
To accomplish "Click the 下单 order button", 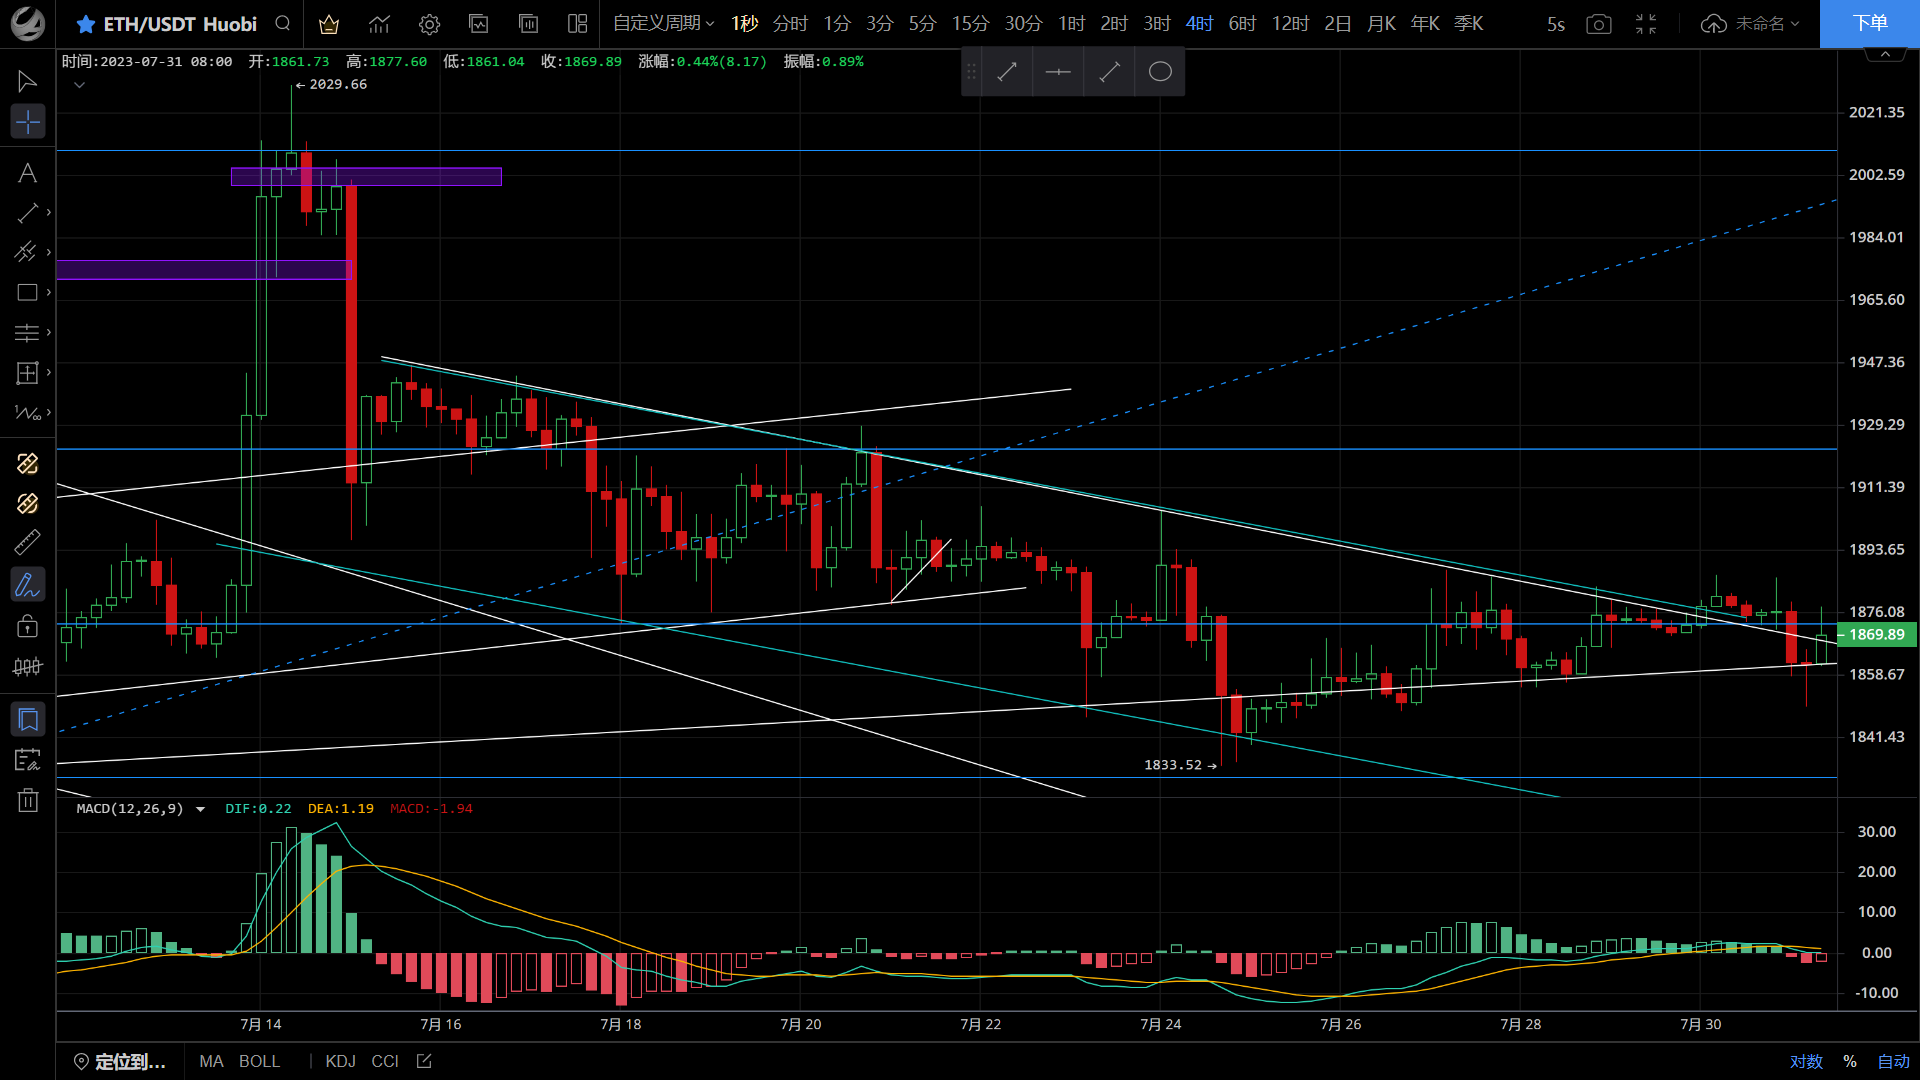I will [1869, 24].
